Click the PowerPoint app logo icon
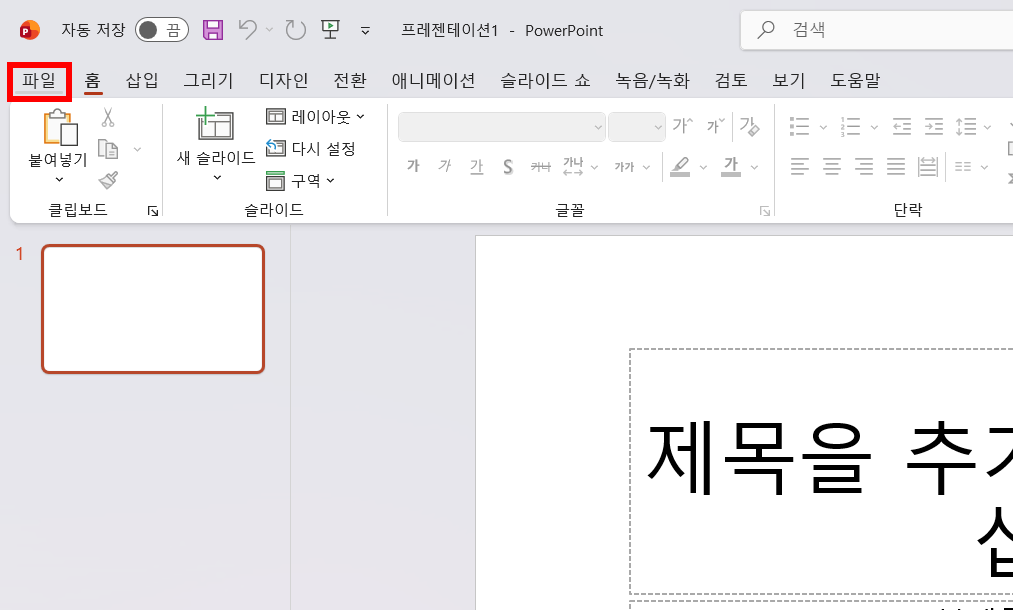The height and width of the screenshot is (610, 1013). [x=30, y=30]
